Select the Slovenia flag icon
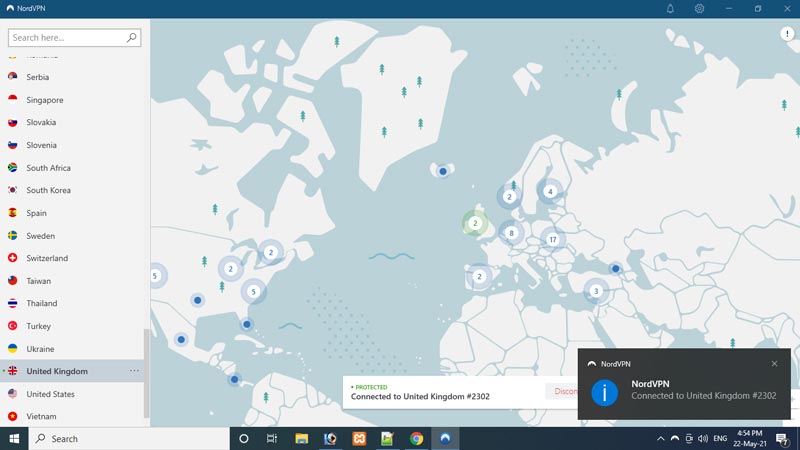The height and width of the screenshot is (450, 800). tap(13, 145)
